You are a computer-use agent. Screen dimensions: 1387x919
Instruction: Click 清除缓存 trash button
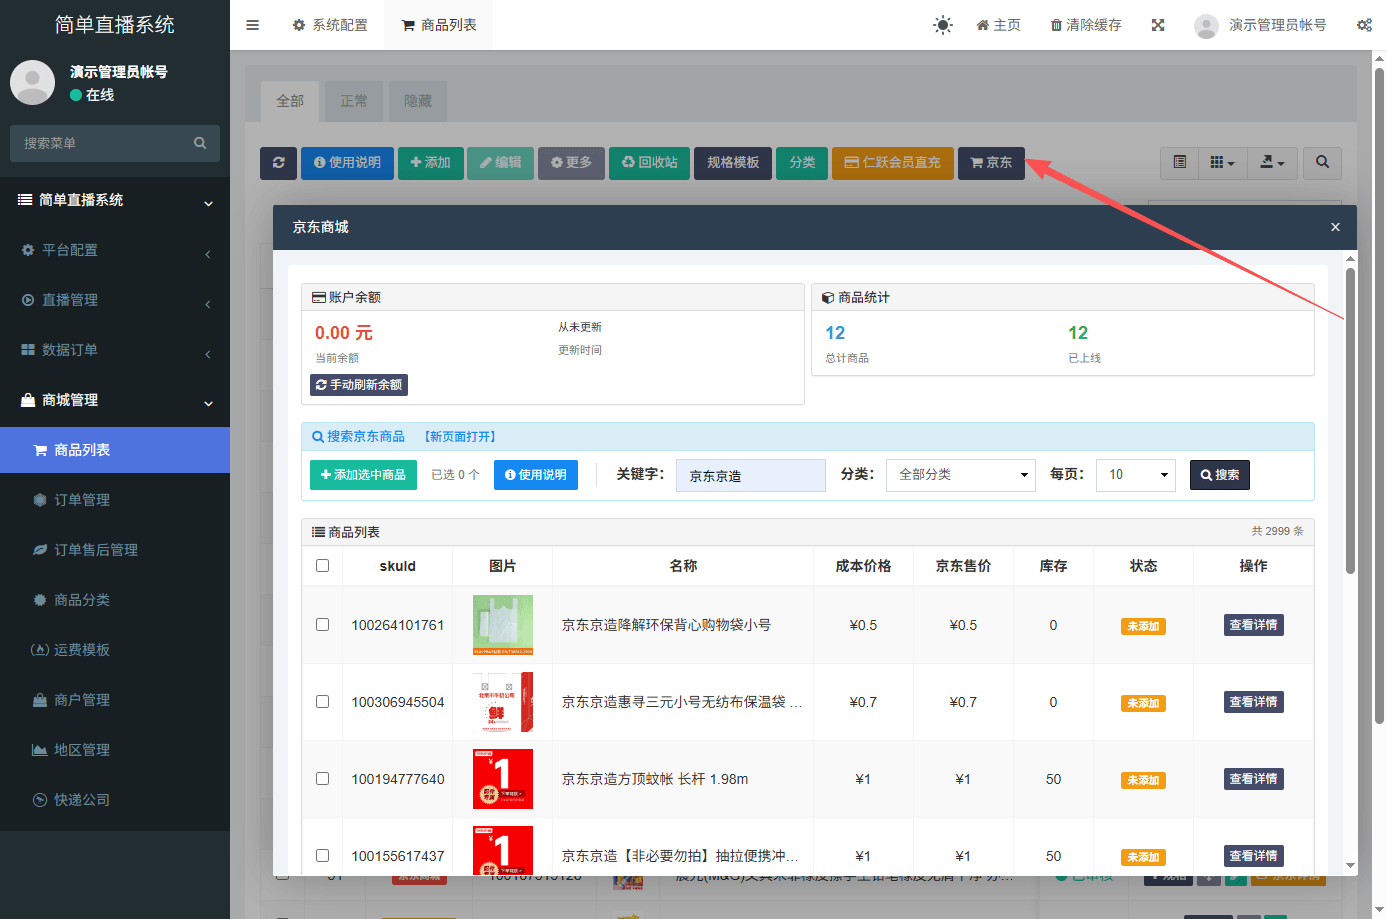point(1086,25)
